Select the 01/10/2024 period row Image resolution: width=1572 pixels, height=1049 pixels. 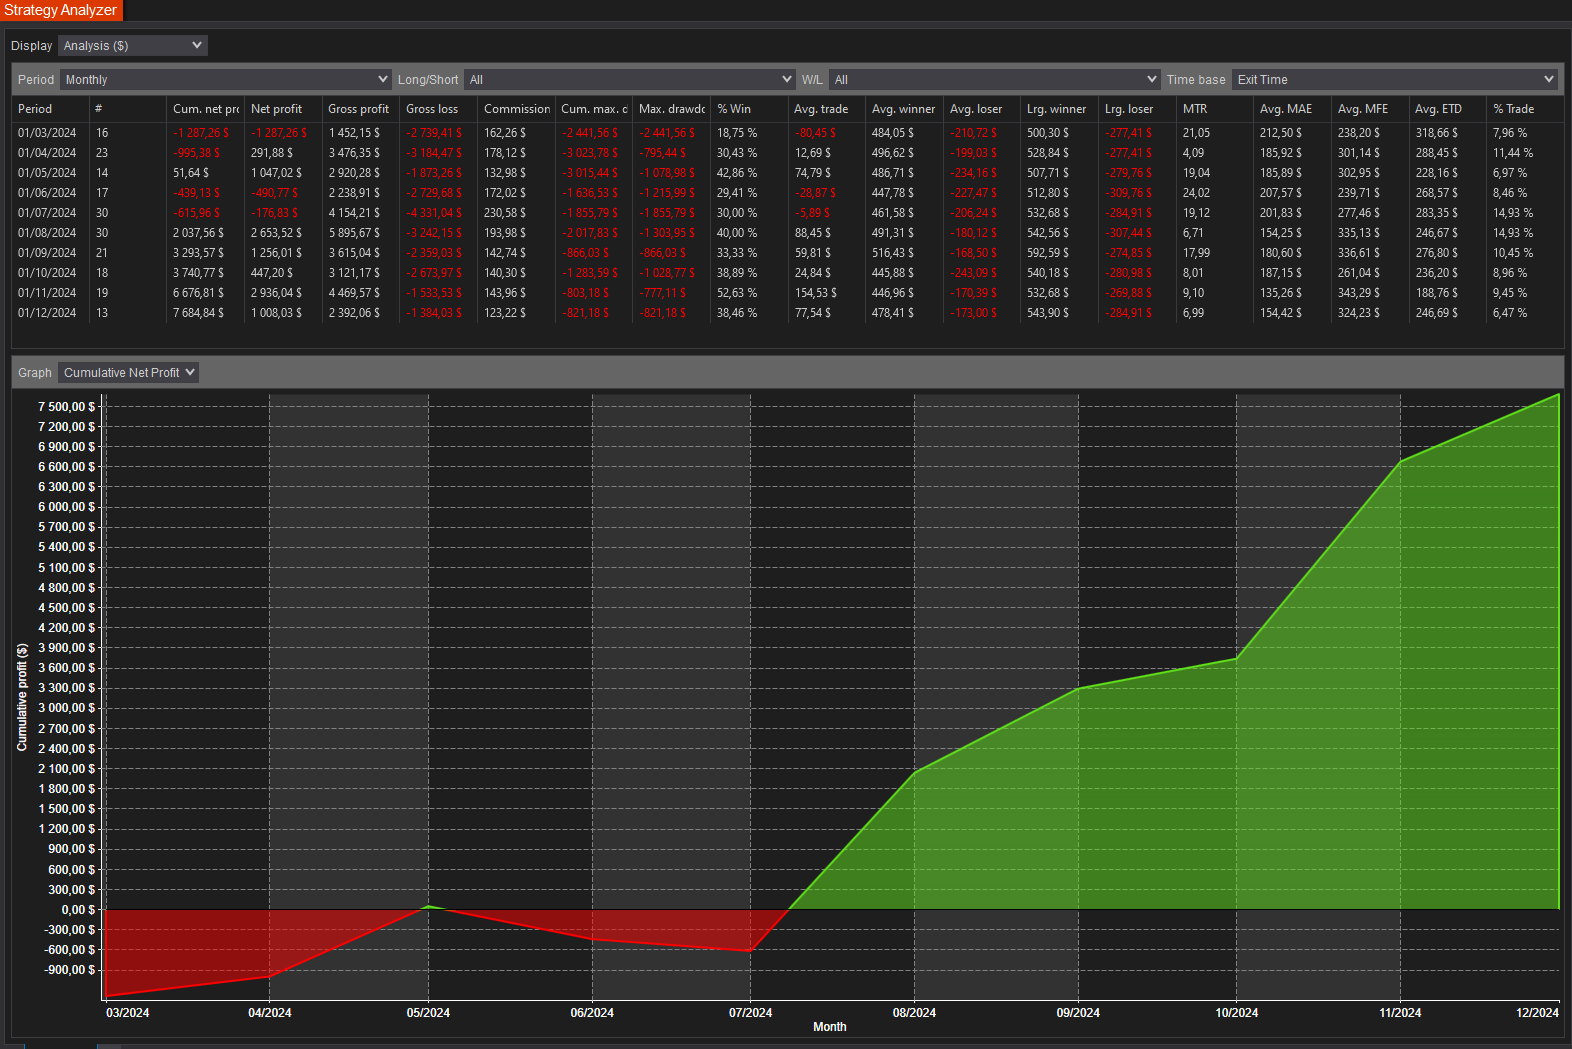coord(788,273)
